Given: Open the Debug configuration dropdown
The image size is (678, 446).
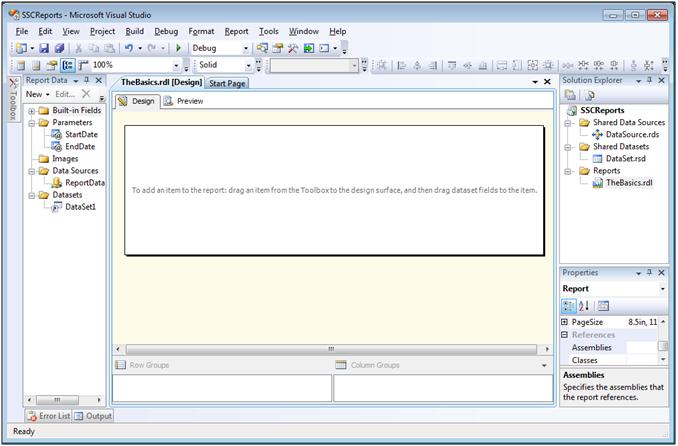Looking at the screenshot, I should click(246, 48).
